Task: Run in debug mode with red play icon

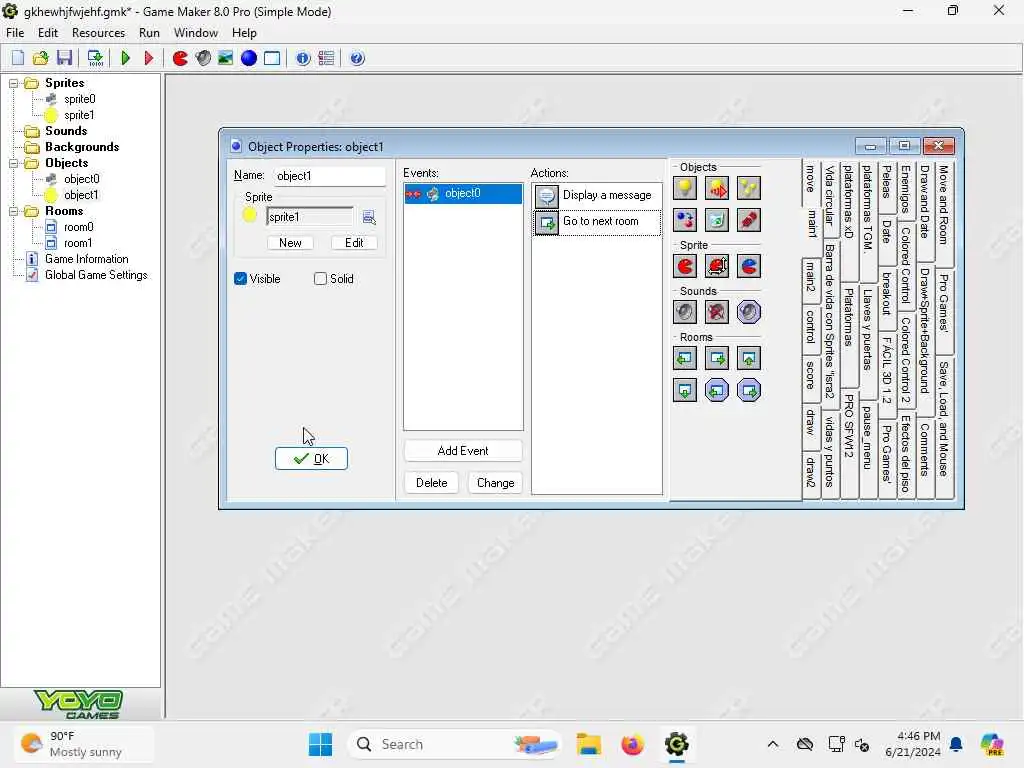Action: [149, 58]
